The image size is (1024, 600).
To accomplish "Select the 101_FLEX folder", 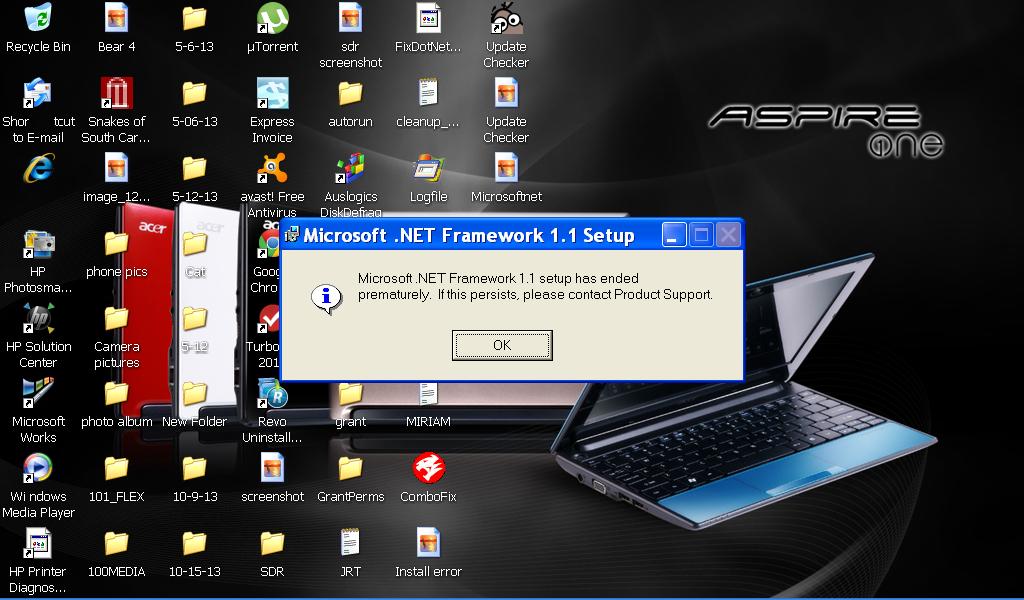I will coord(116,469).
